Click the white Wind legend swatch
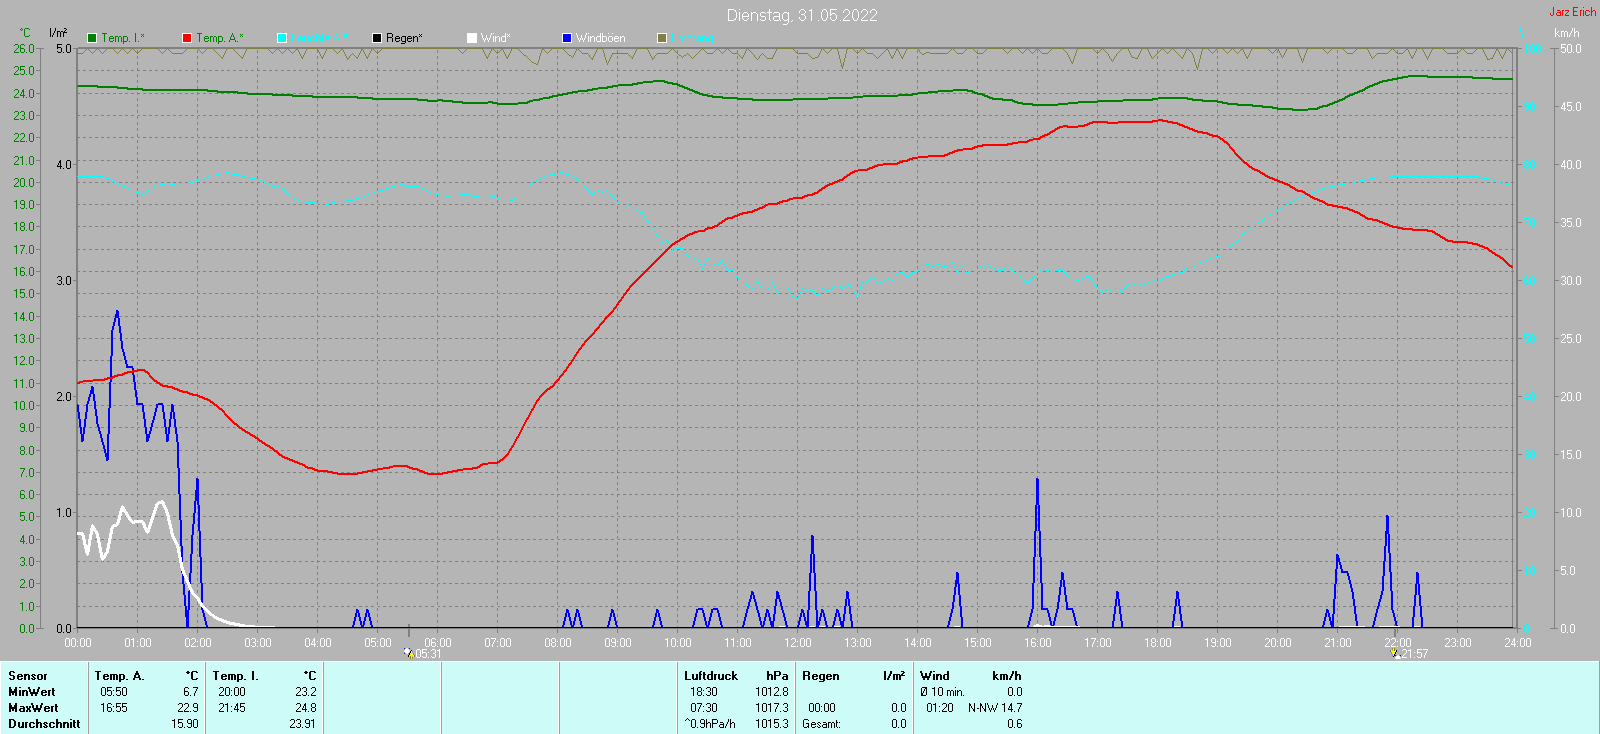Image resolution: width=1600 pixels, height=734 pixels. 472,38
